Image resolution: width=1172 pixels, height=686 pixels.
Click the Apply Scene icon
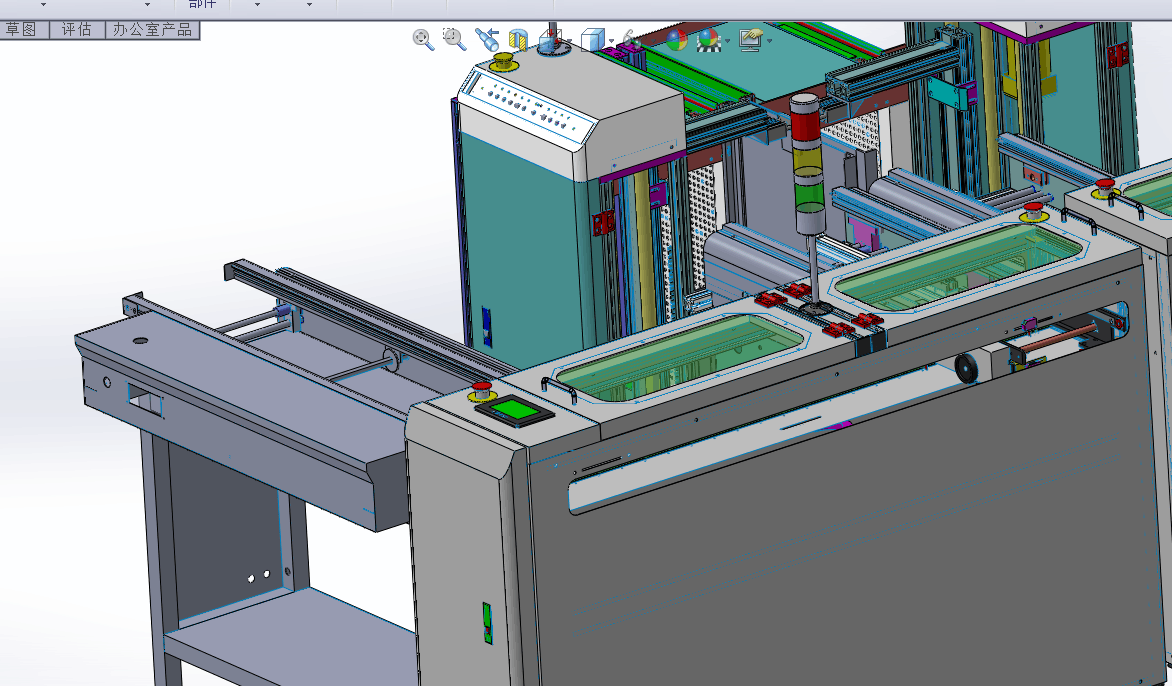(x=708, y=40)
